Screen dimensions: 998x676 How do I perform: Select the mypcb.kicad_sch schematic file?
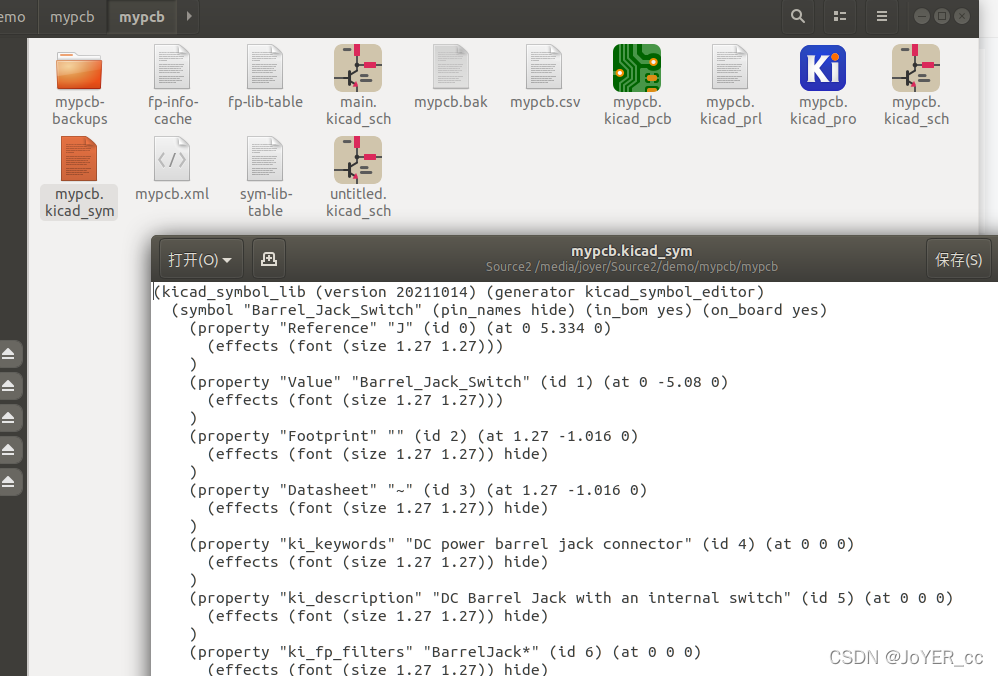916,67
